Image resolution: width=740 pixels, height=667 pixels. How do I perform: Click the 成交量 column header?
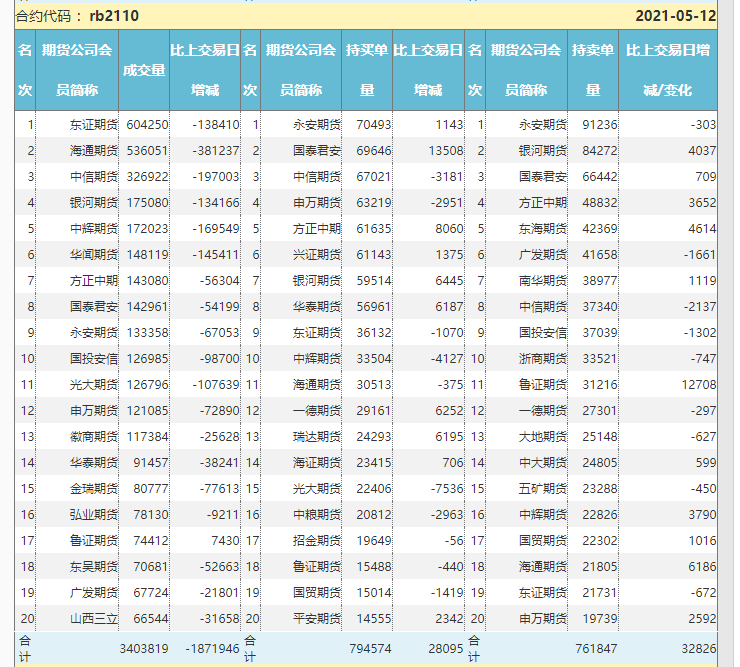coord(144,70)
